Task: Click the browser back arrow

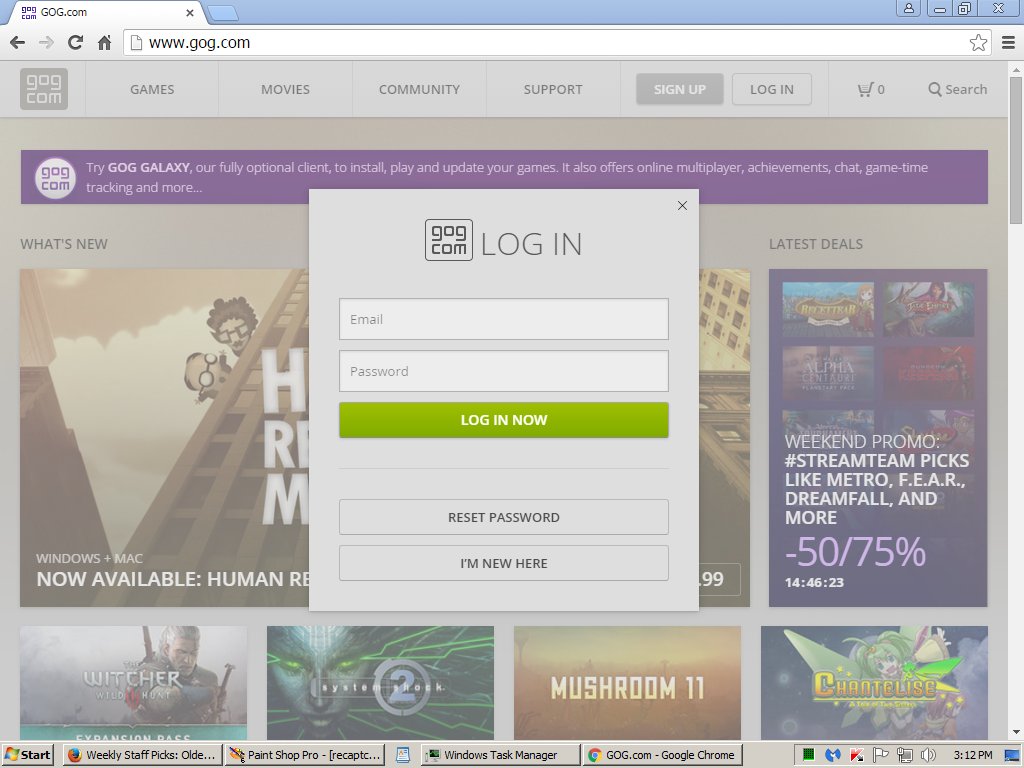Action: [x=18, y=42]
